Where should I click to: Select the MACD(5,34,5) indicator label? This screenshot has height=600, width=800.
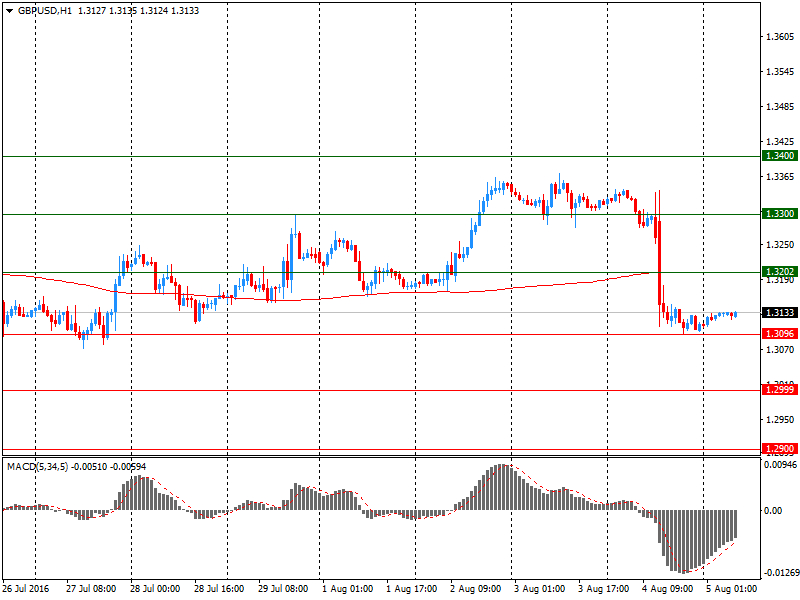coord(38,466)
